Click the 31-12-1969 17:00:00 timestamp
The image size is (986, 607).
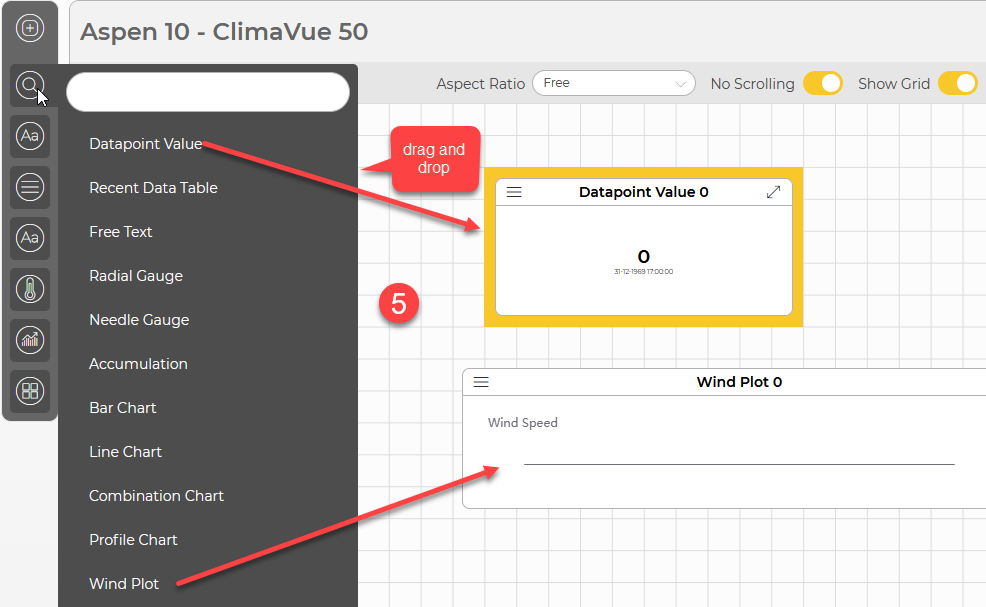click(643, 272)
